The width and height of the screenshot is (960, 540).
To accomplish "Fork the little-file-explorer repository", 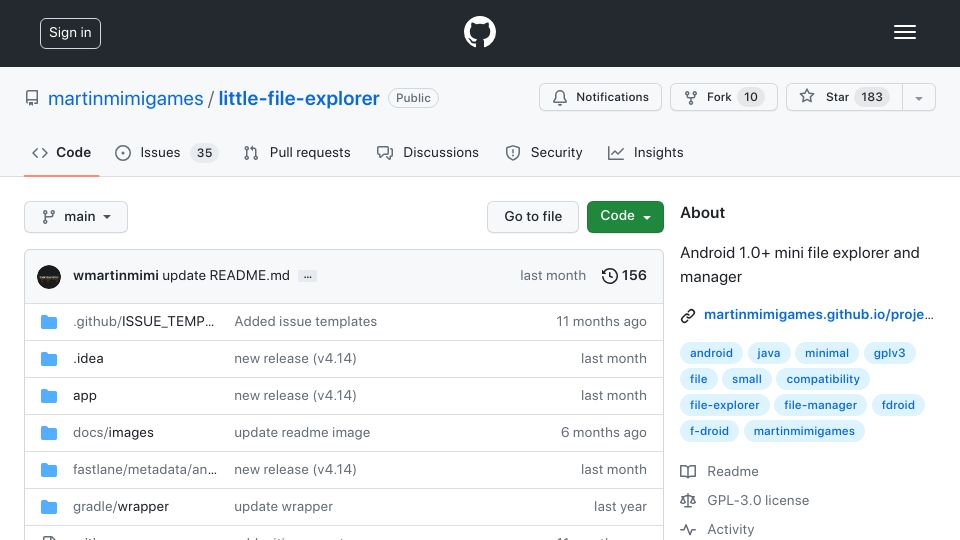I will point(724,97).
